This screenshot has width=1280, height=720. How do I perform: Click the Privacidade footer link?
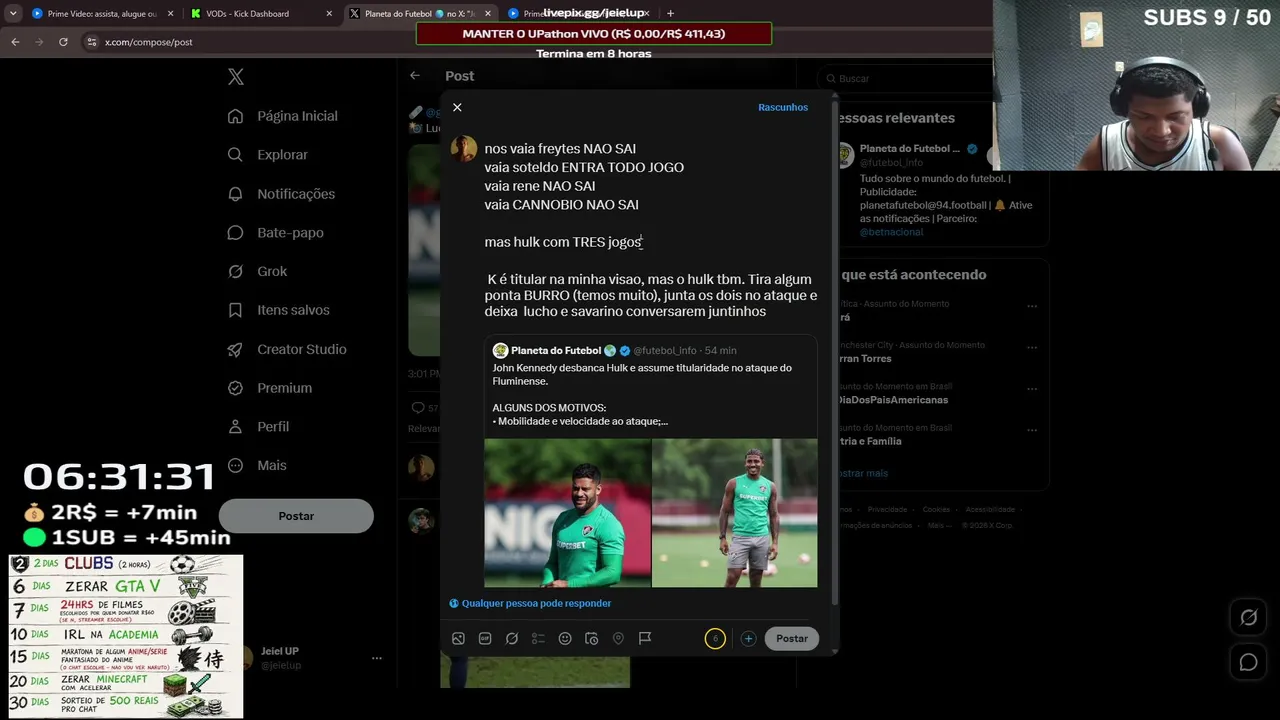pos(887,510)
